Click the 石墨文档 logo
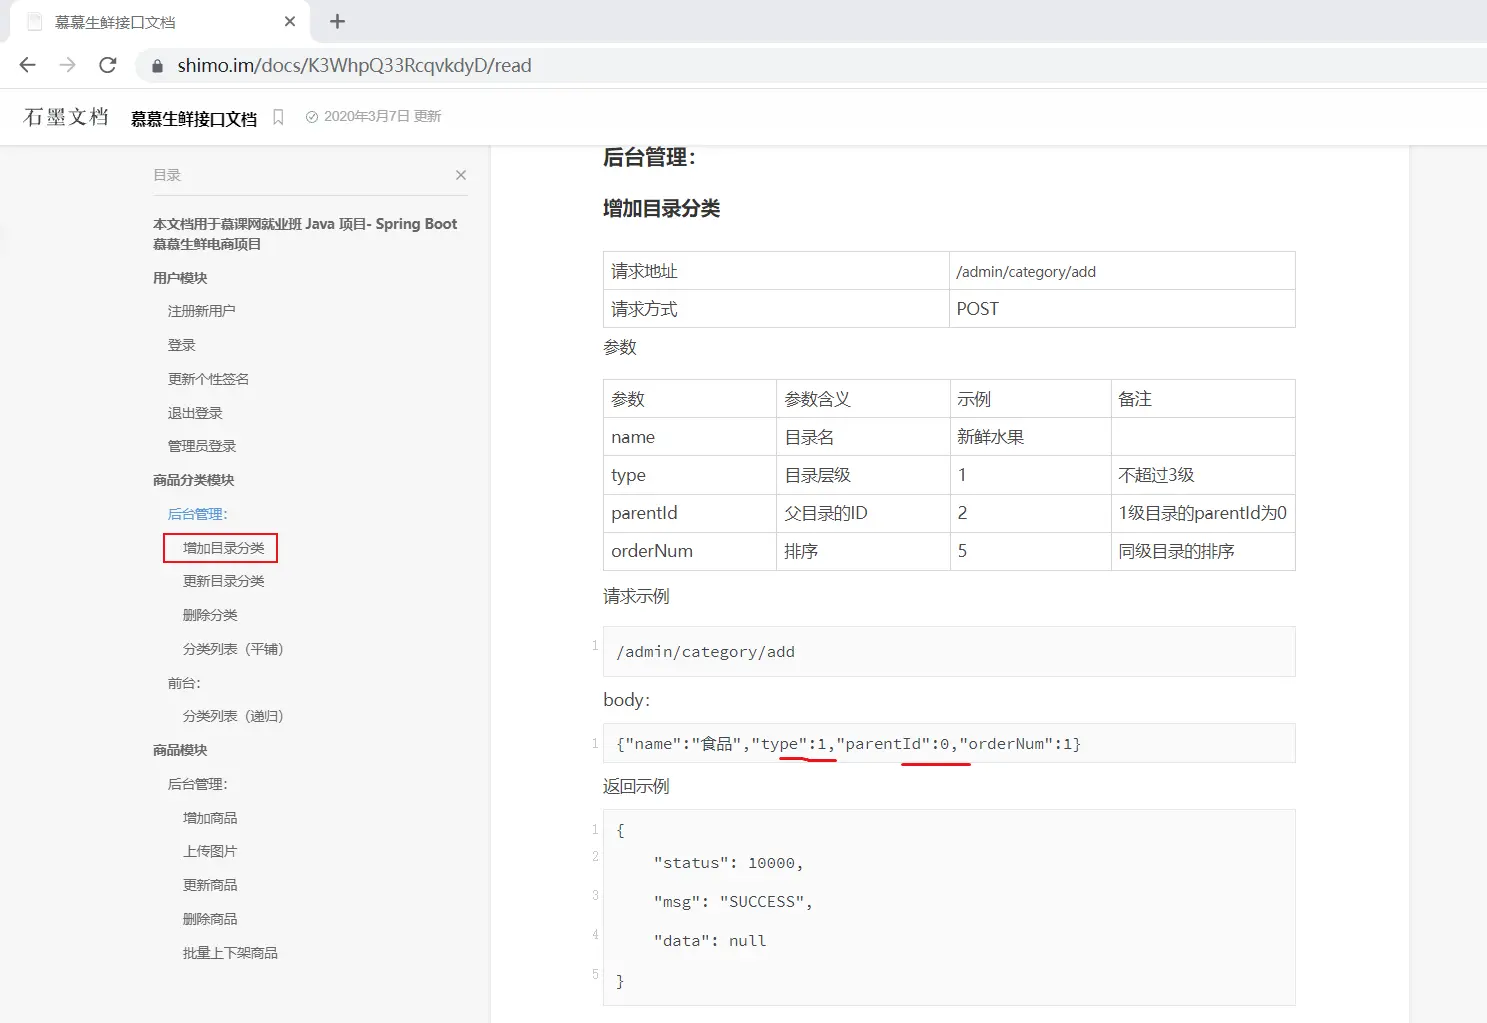This screenshot has width=1487, height=1023. coord(66,117)
